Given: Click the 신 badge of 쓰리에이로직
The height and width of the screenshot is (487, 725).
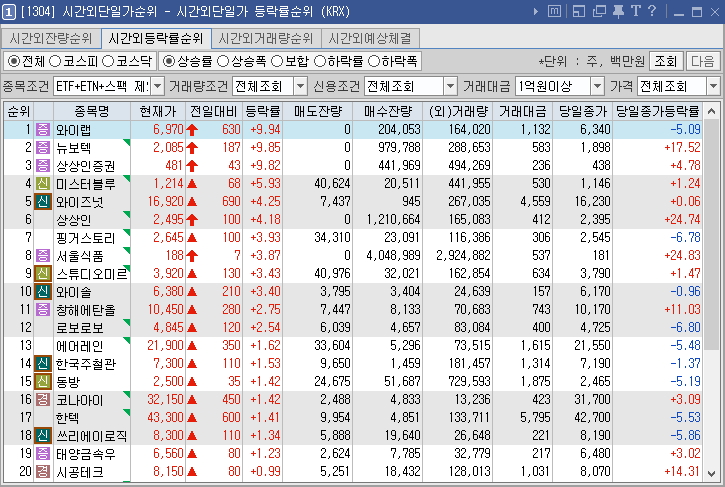Looking at the screenshot, I should [43, 436].
